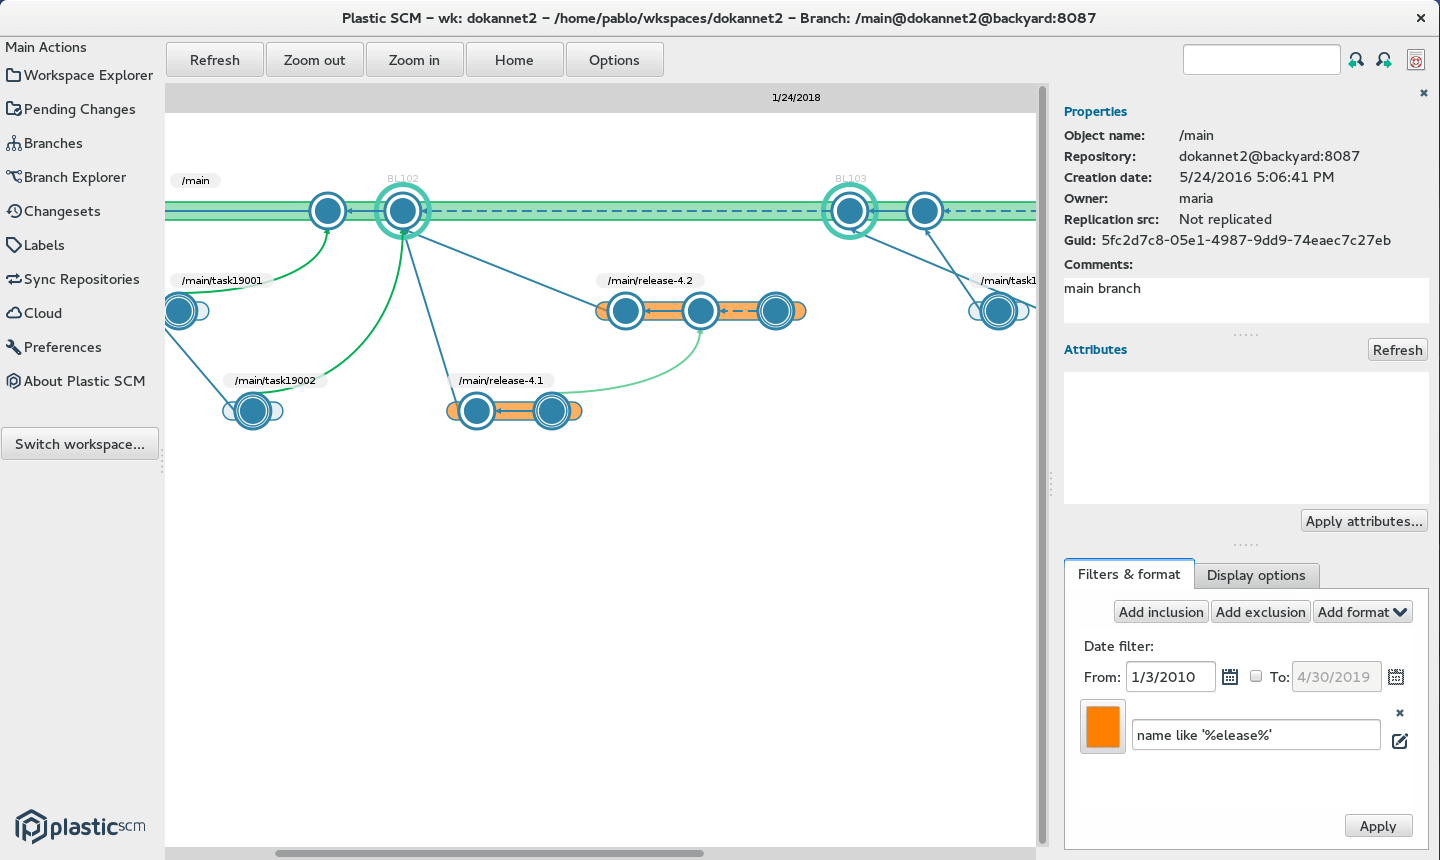The width and height of the screenshot is (1440, 860).
Task: Click the Add exclusion button
Action: tap(1261, 612)
